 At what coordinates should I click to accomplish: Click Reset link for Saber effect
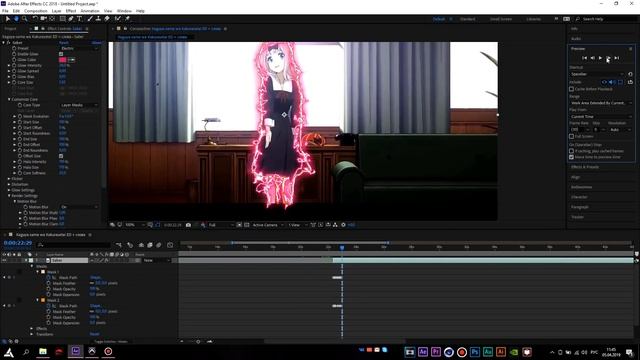(64, 42)
